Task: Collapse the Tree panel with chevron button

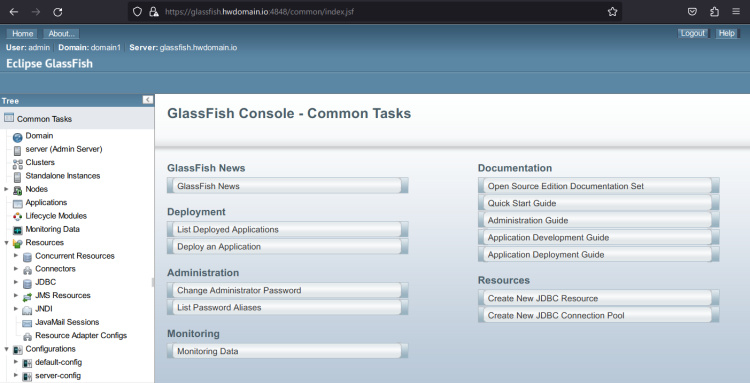Action: (147, 100)
